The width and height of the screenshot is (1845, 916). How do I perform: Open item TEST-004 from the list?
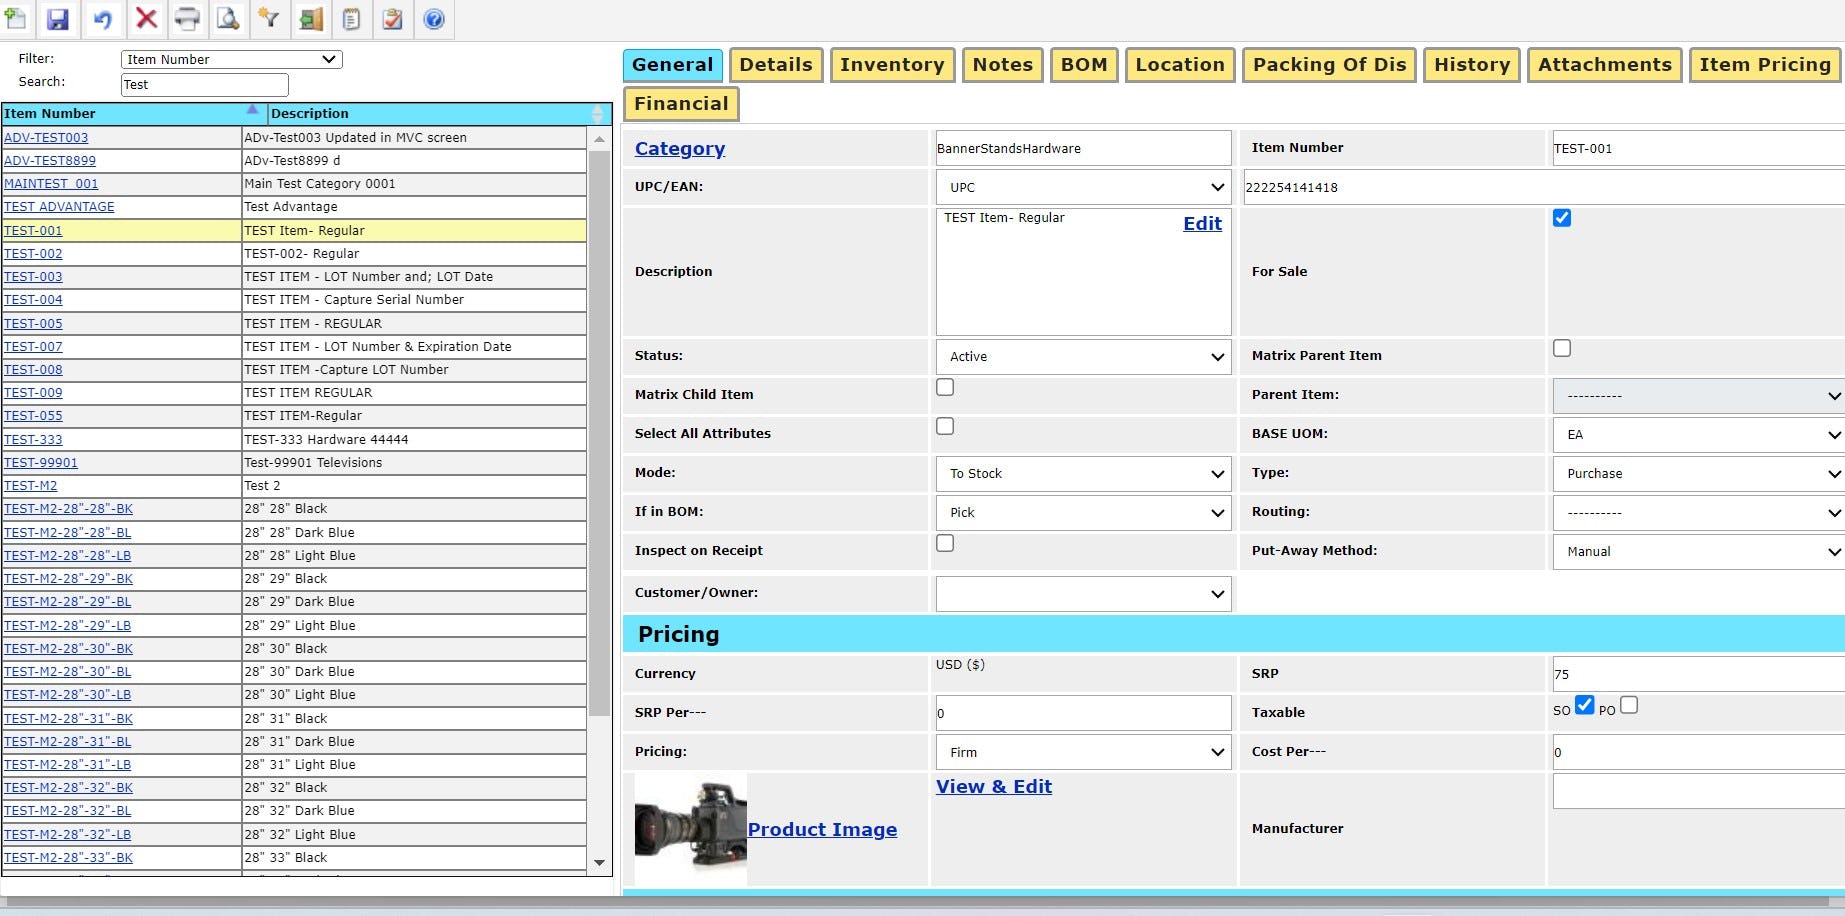33,300
